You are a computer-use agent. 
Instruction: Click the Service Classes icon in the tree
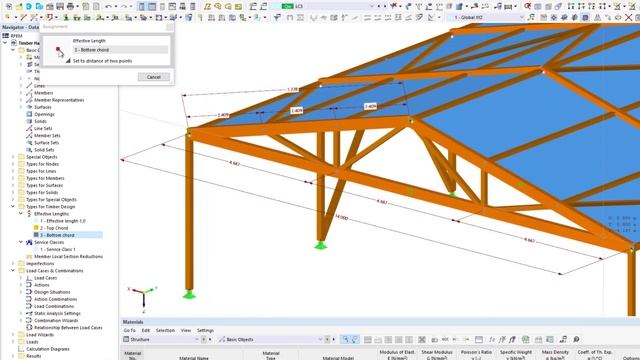point(29,242)
